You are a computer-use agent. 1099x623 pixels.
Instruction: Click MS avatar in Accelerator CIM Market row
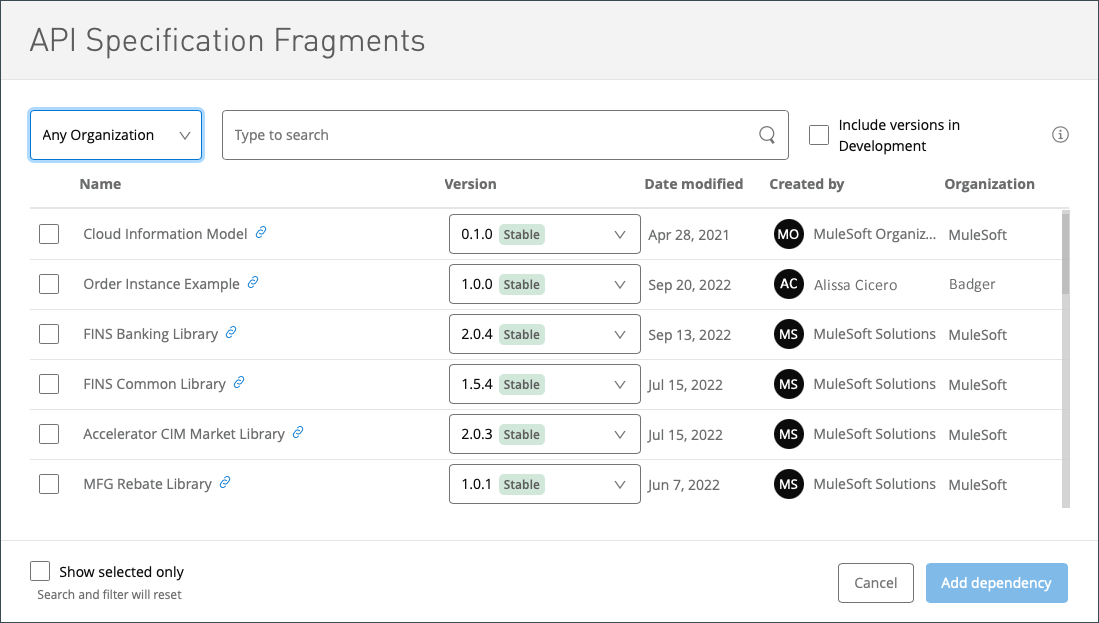[789, 434]
